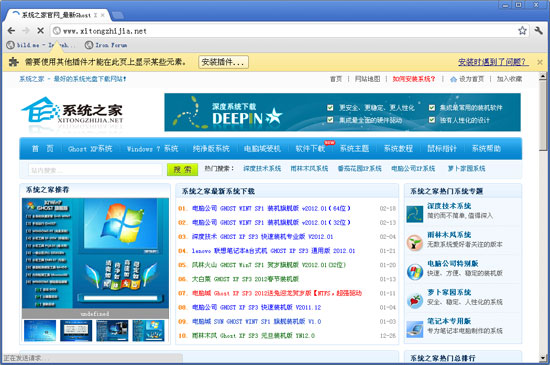550x365 pixels.
Task: Click the 笔记本专用版 laptop icon
Action: (x=415, y=329)
